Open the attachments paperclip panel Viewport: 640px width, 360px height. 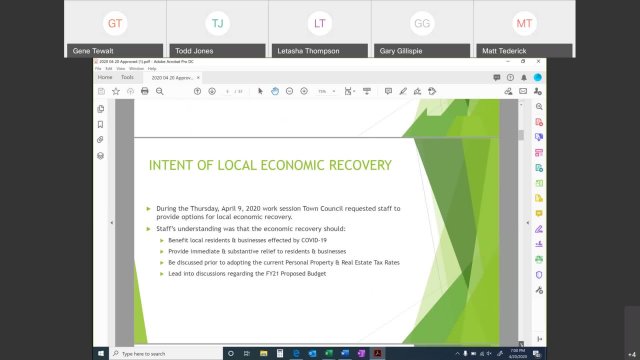[100, 140]
